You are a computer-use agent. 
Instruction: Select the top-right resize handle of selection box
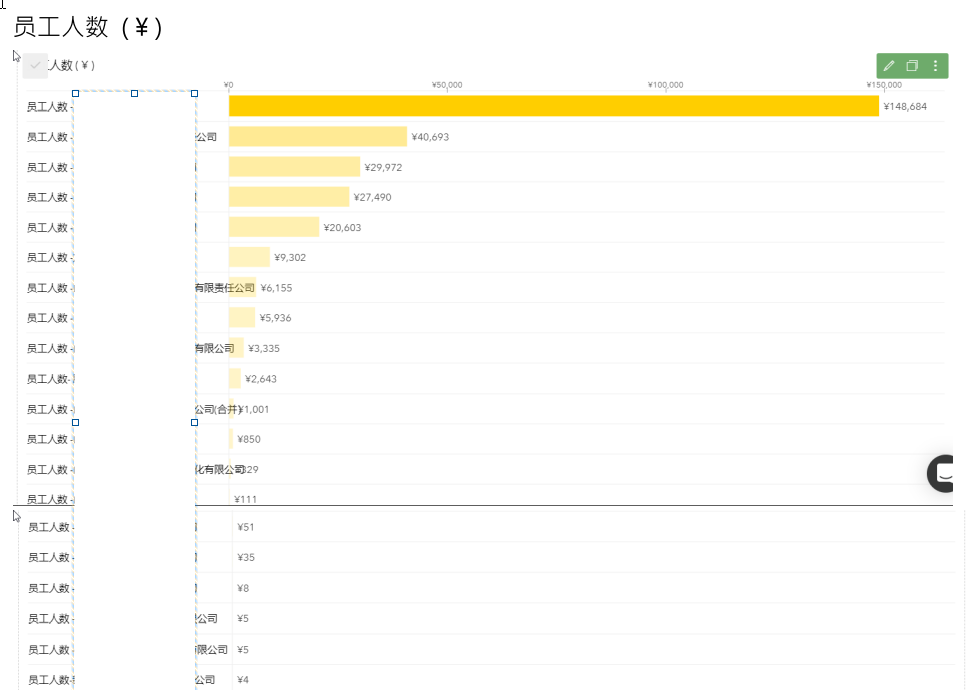tap(194, 93)
